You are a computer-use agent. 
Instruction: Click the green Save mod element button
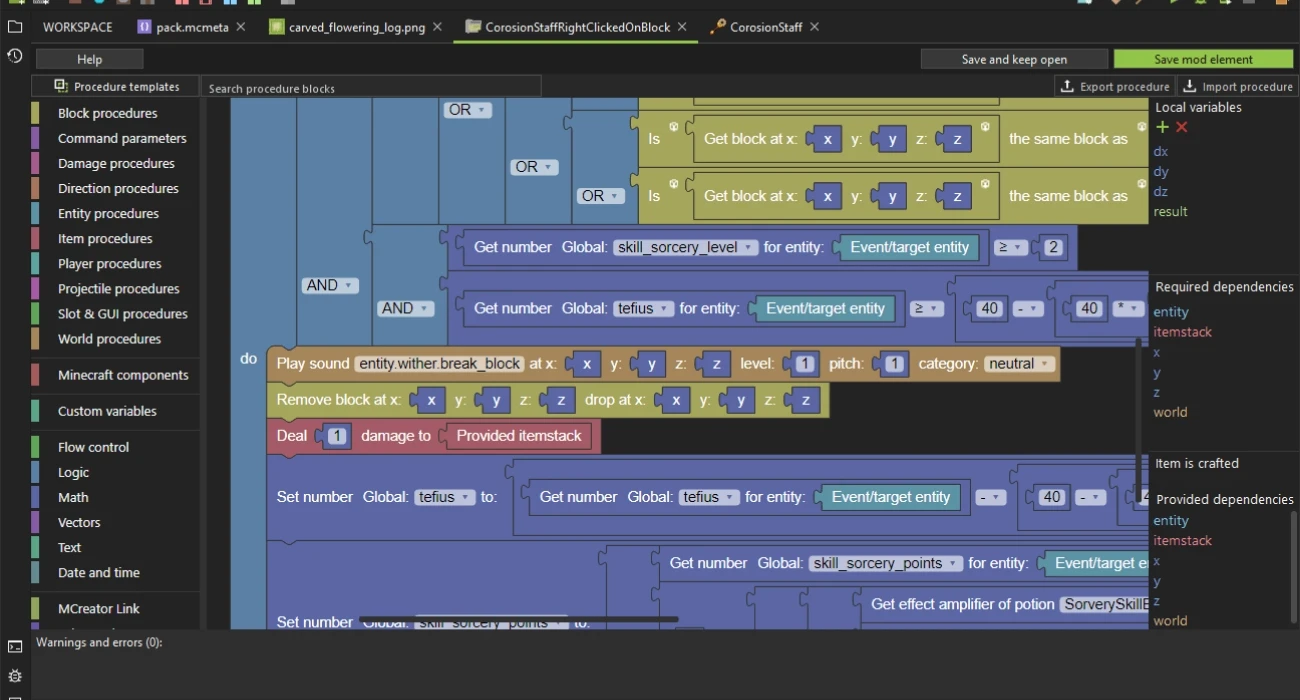pyautogui.click(x=1204, y=59)
